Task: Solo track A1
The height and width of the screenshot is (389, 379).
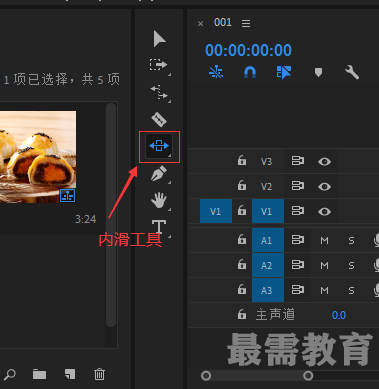Action: coord(351,240)
